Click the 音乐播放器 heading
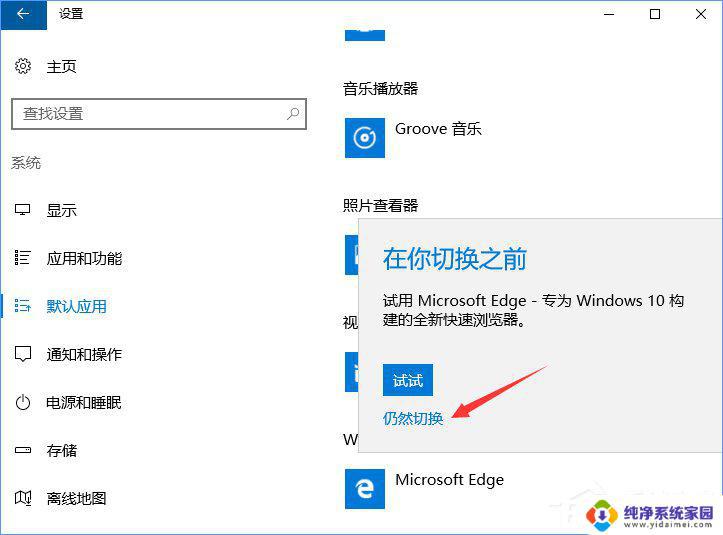The image size is (723, 535). tap(380, 88)
